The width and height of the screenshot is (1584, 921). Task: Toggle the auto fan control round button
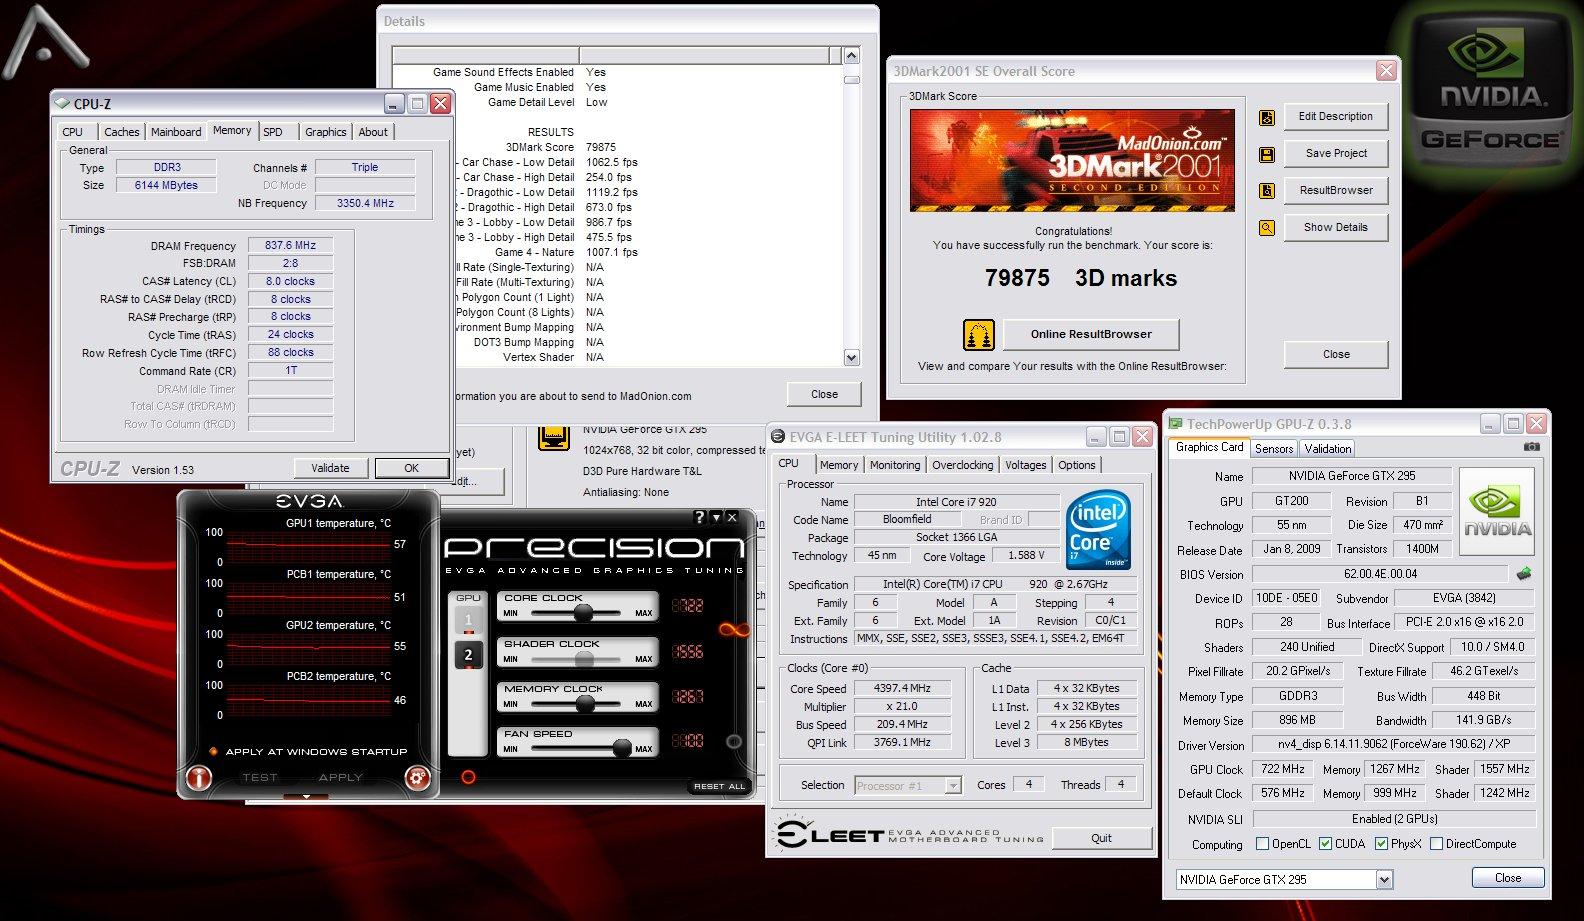point(734,741)
